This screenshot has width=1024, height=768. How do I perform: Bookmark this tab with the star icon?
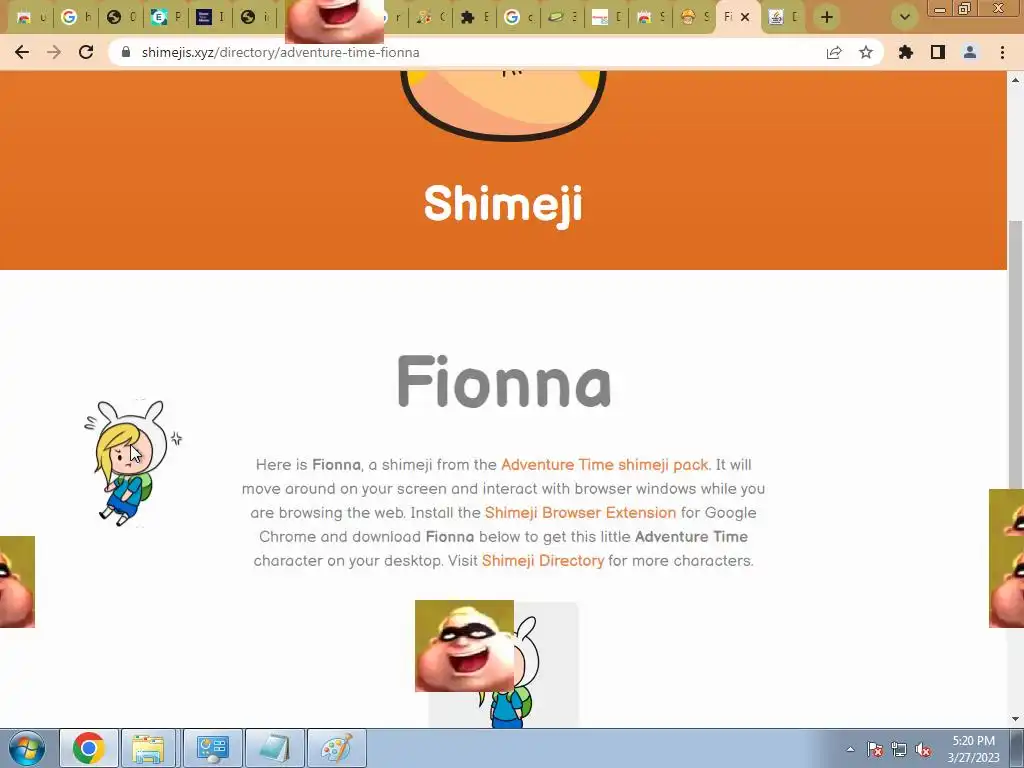[x=866, y=52]
